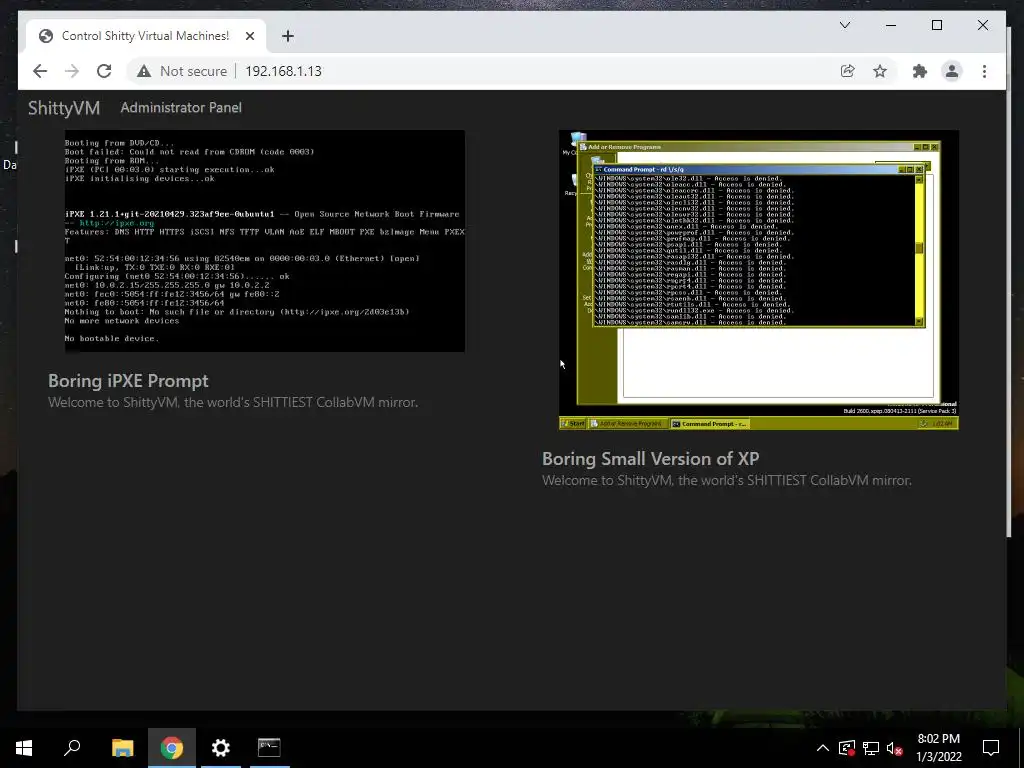Screen dimensions: 1024x768
Task: Expand the tab search chevron
Action: [x=844, y=25]
